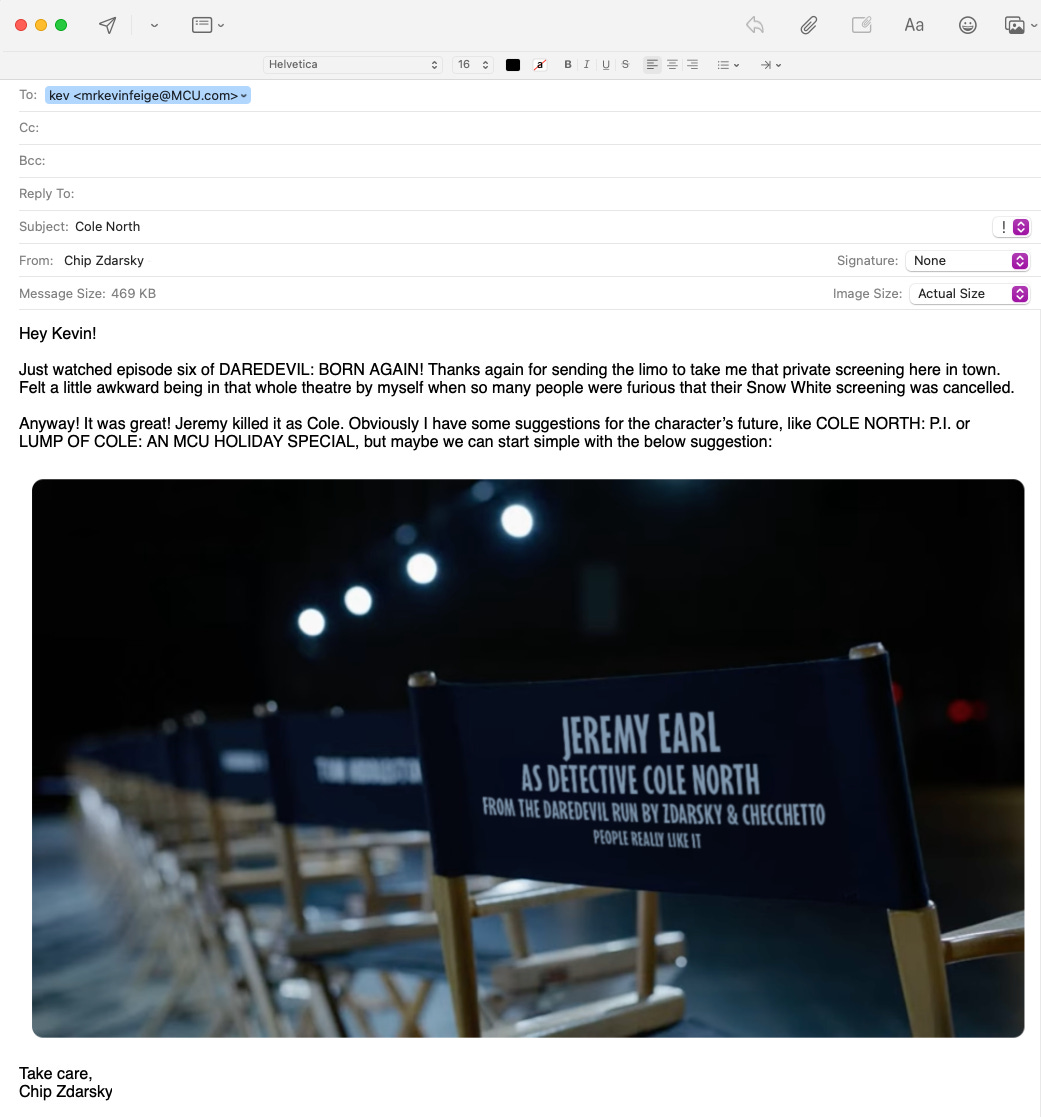
Task: Open the black text color swatch
Action: click(x=512, y=65)
